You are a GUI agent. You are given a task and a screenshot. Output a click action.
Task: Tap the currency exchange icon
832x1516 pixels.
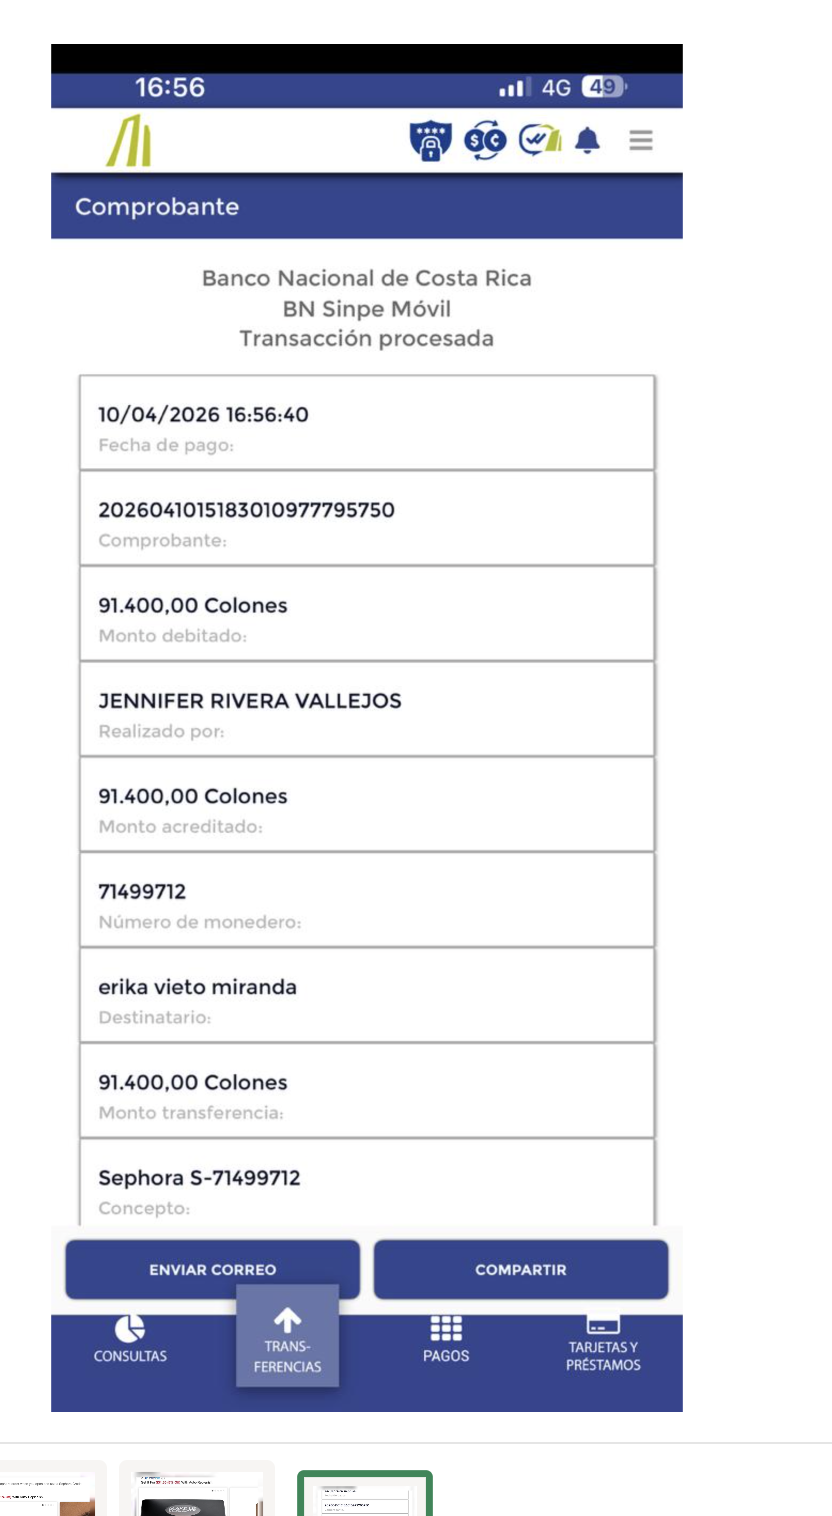pos(486,141)
